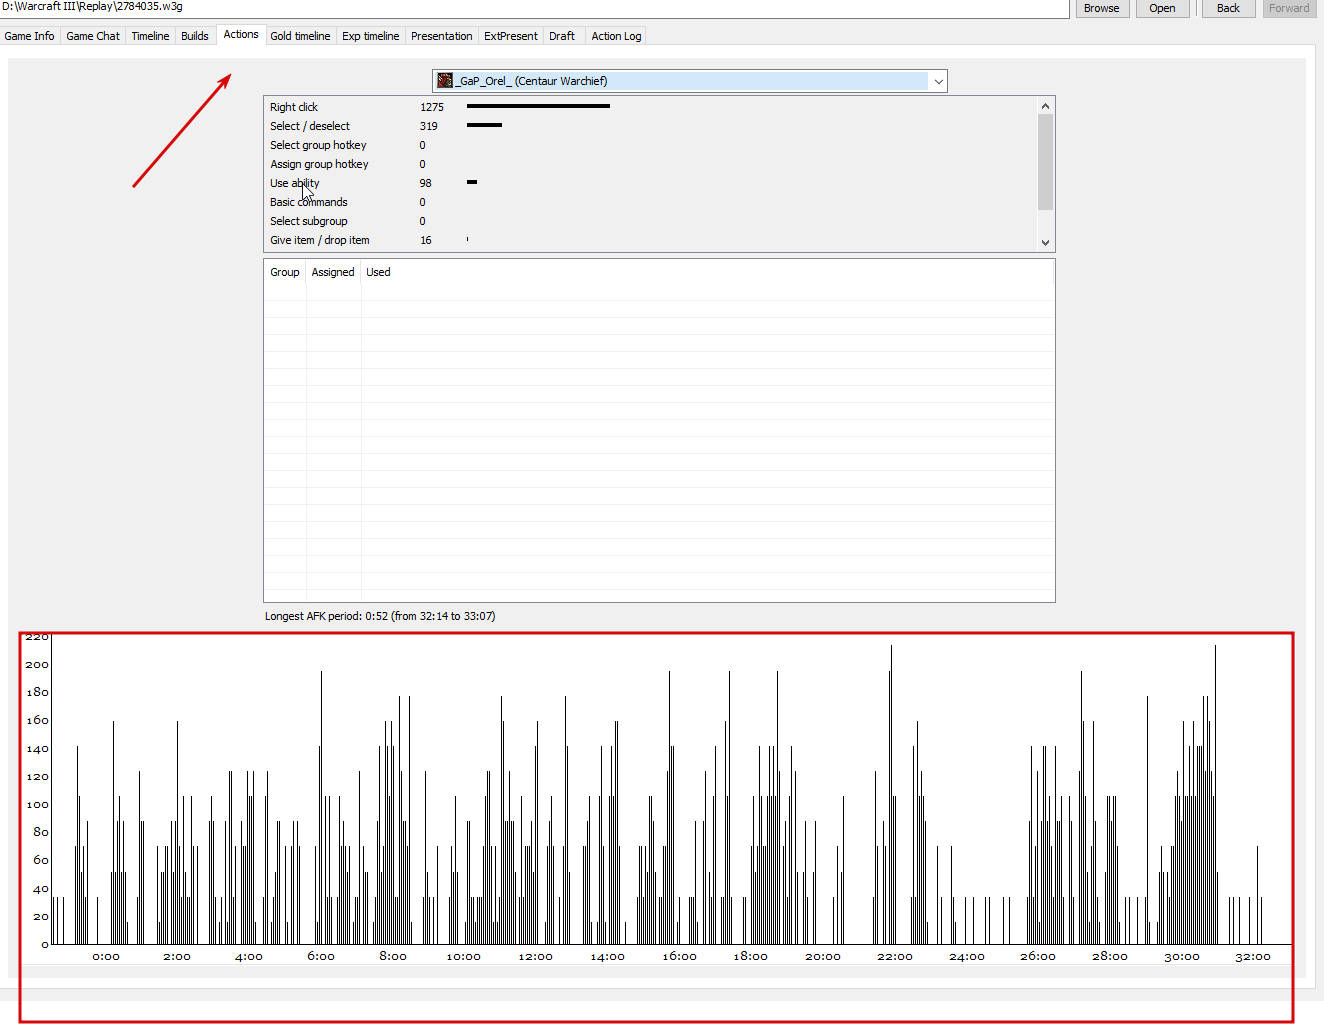
Task: Click the 100 value on the chart axis
Action: 37,804
